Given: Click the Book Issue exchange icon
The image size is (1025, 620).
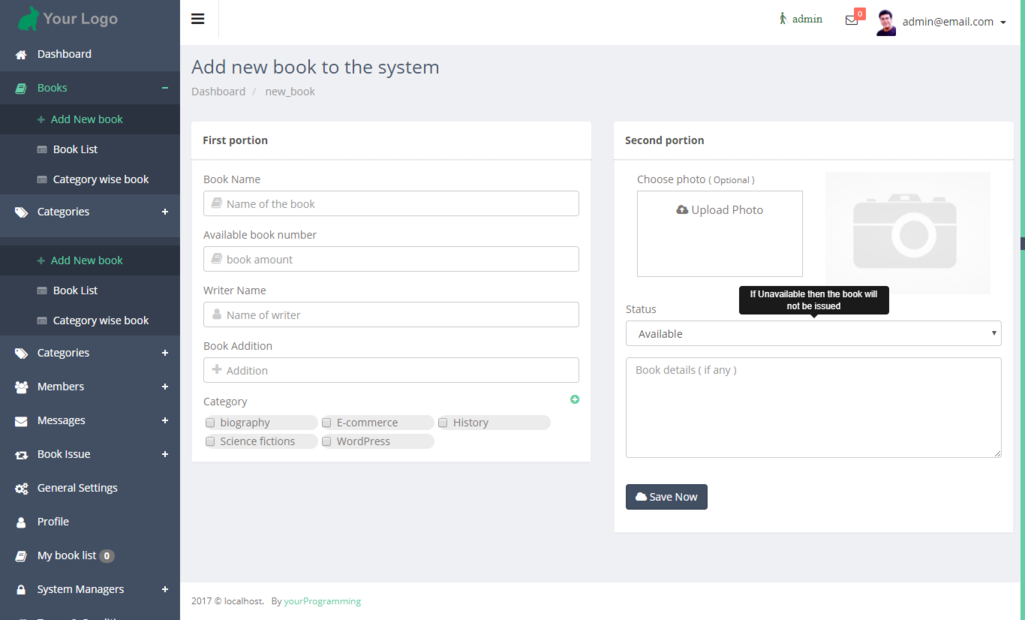Looking at the screenshot, I should [x=21, y=455].
